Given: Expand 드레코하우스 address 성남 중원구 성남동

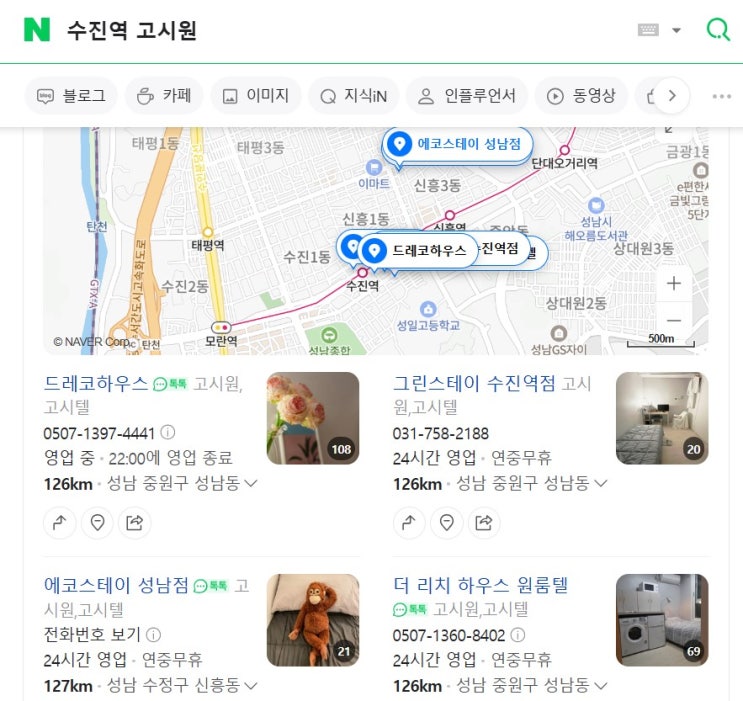Looking at the screenshot, I should (x=182, y=483).
